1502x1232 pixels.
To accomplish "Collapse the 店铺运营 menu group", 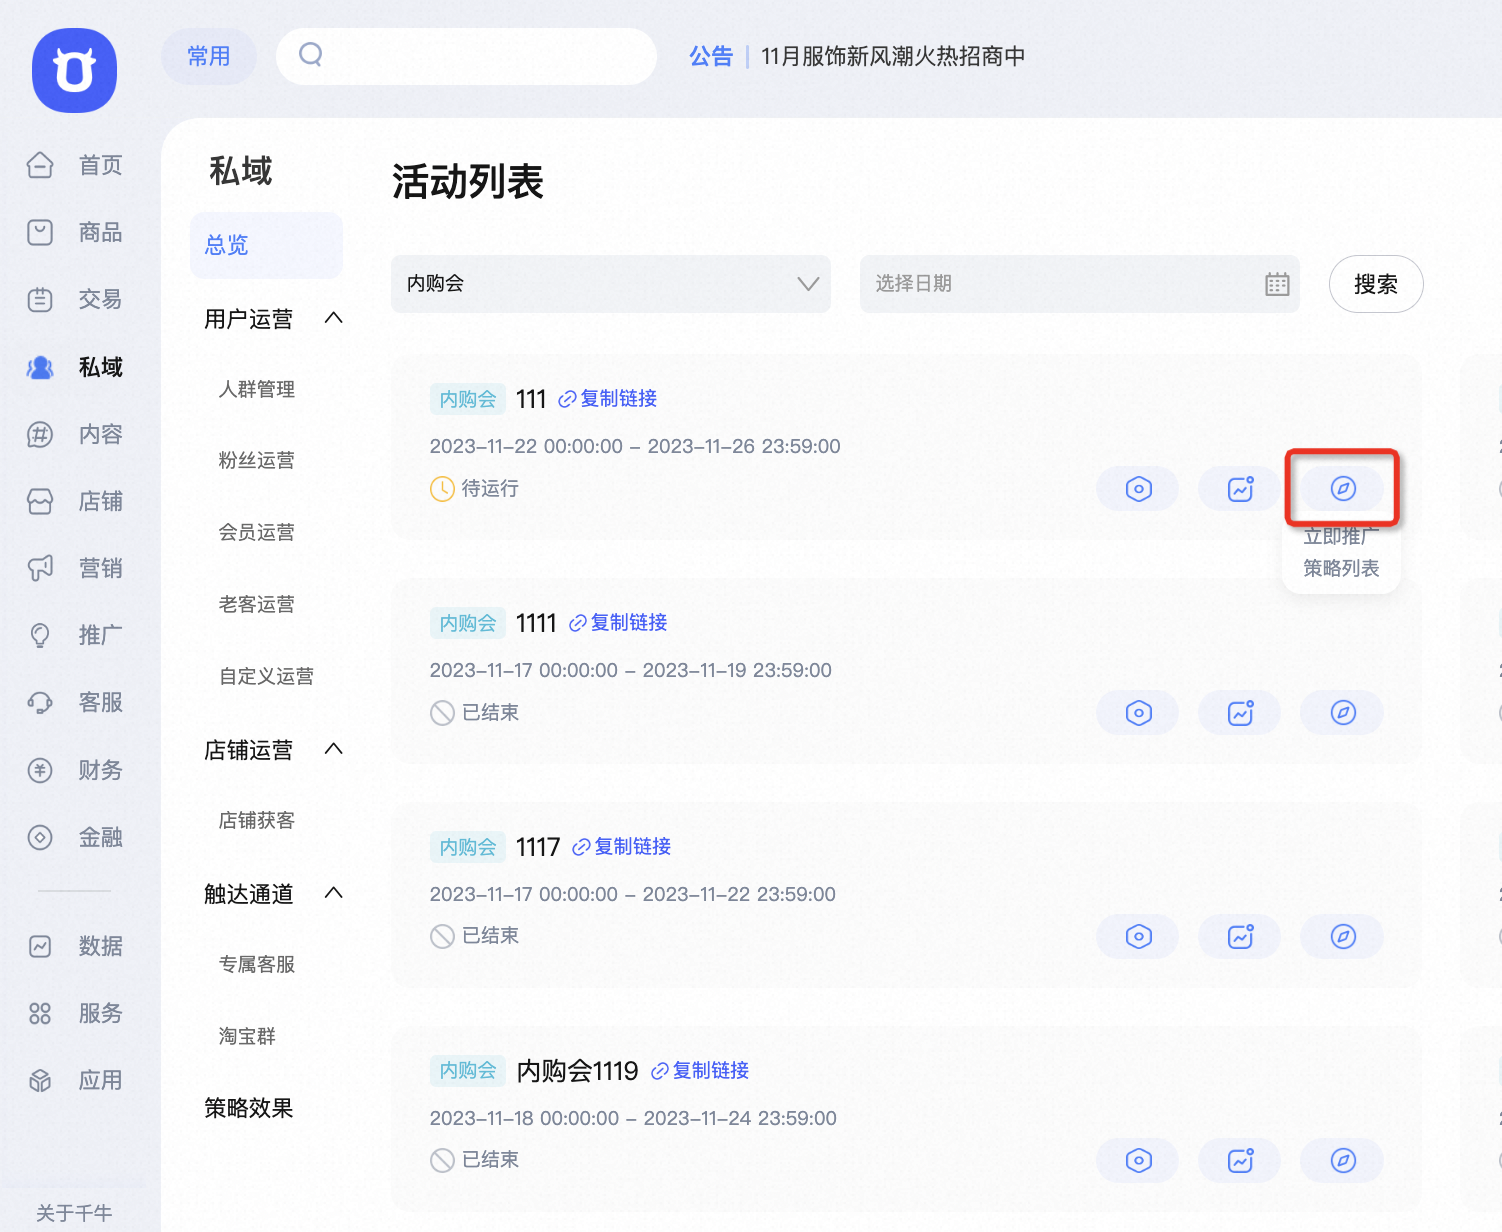I will pos(334,749).
